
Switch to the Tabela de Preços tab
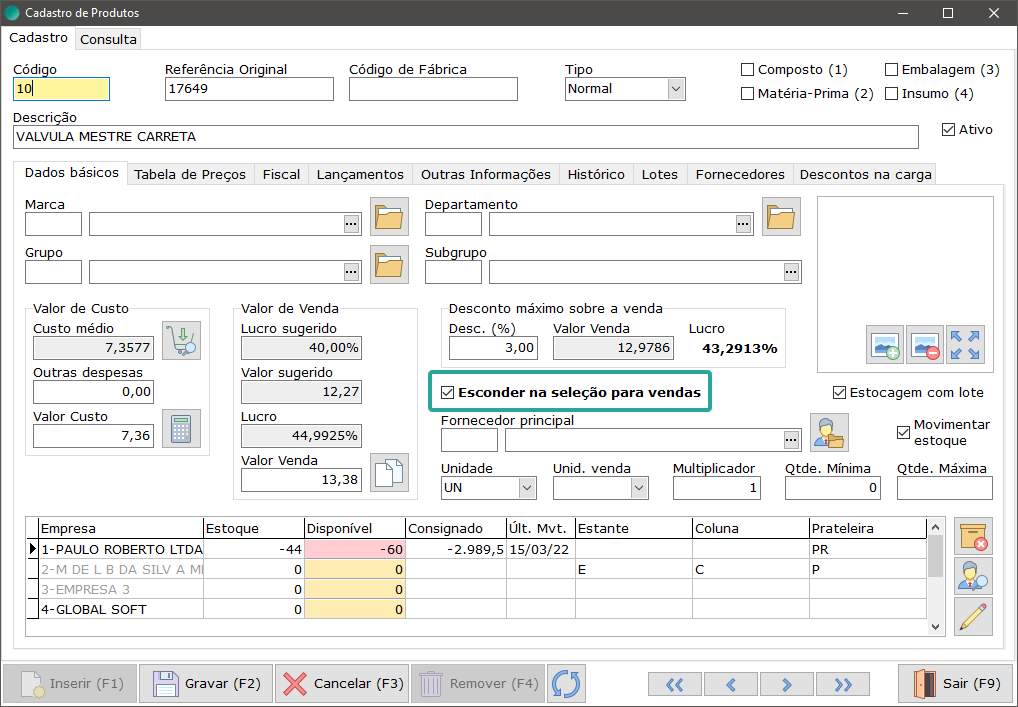tap(190, 174)
